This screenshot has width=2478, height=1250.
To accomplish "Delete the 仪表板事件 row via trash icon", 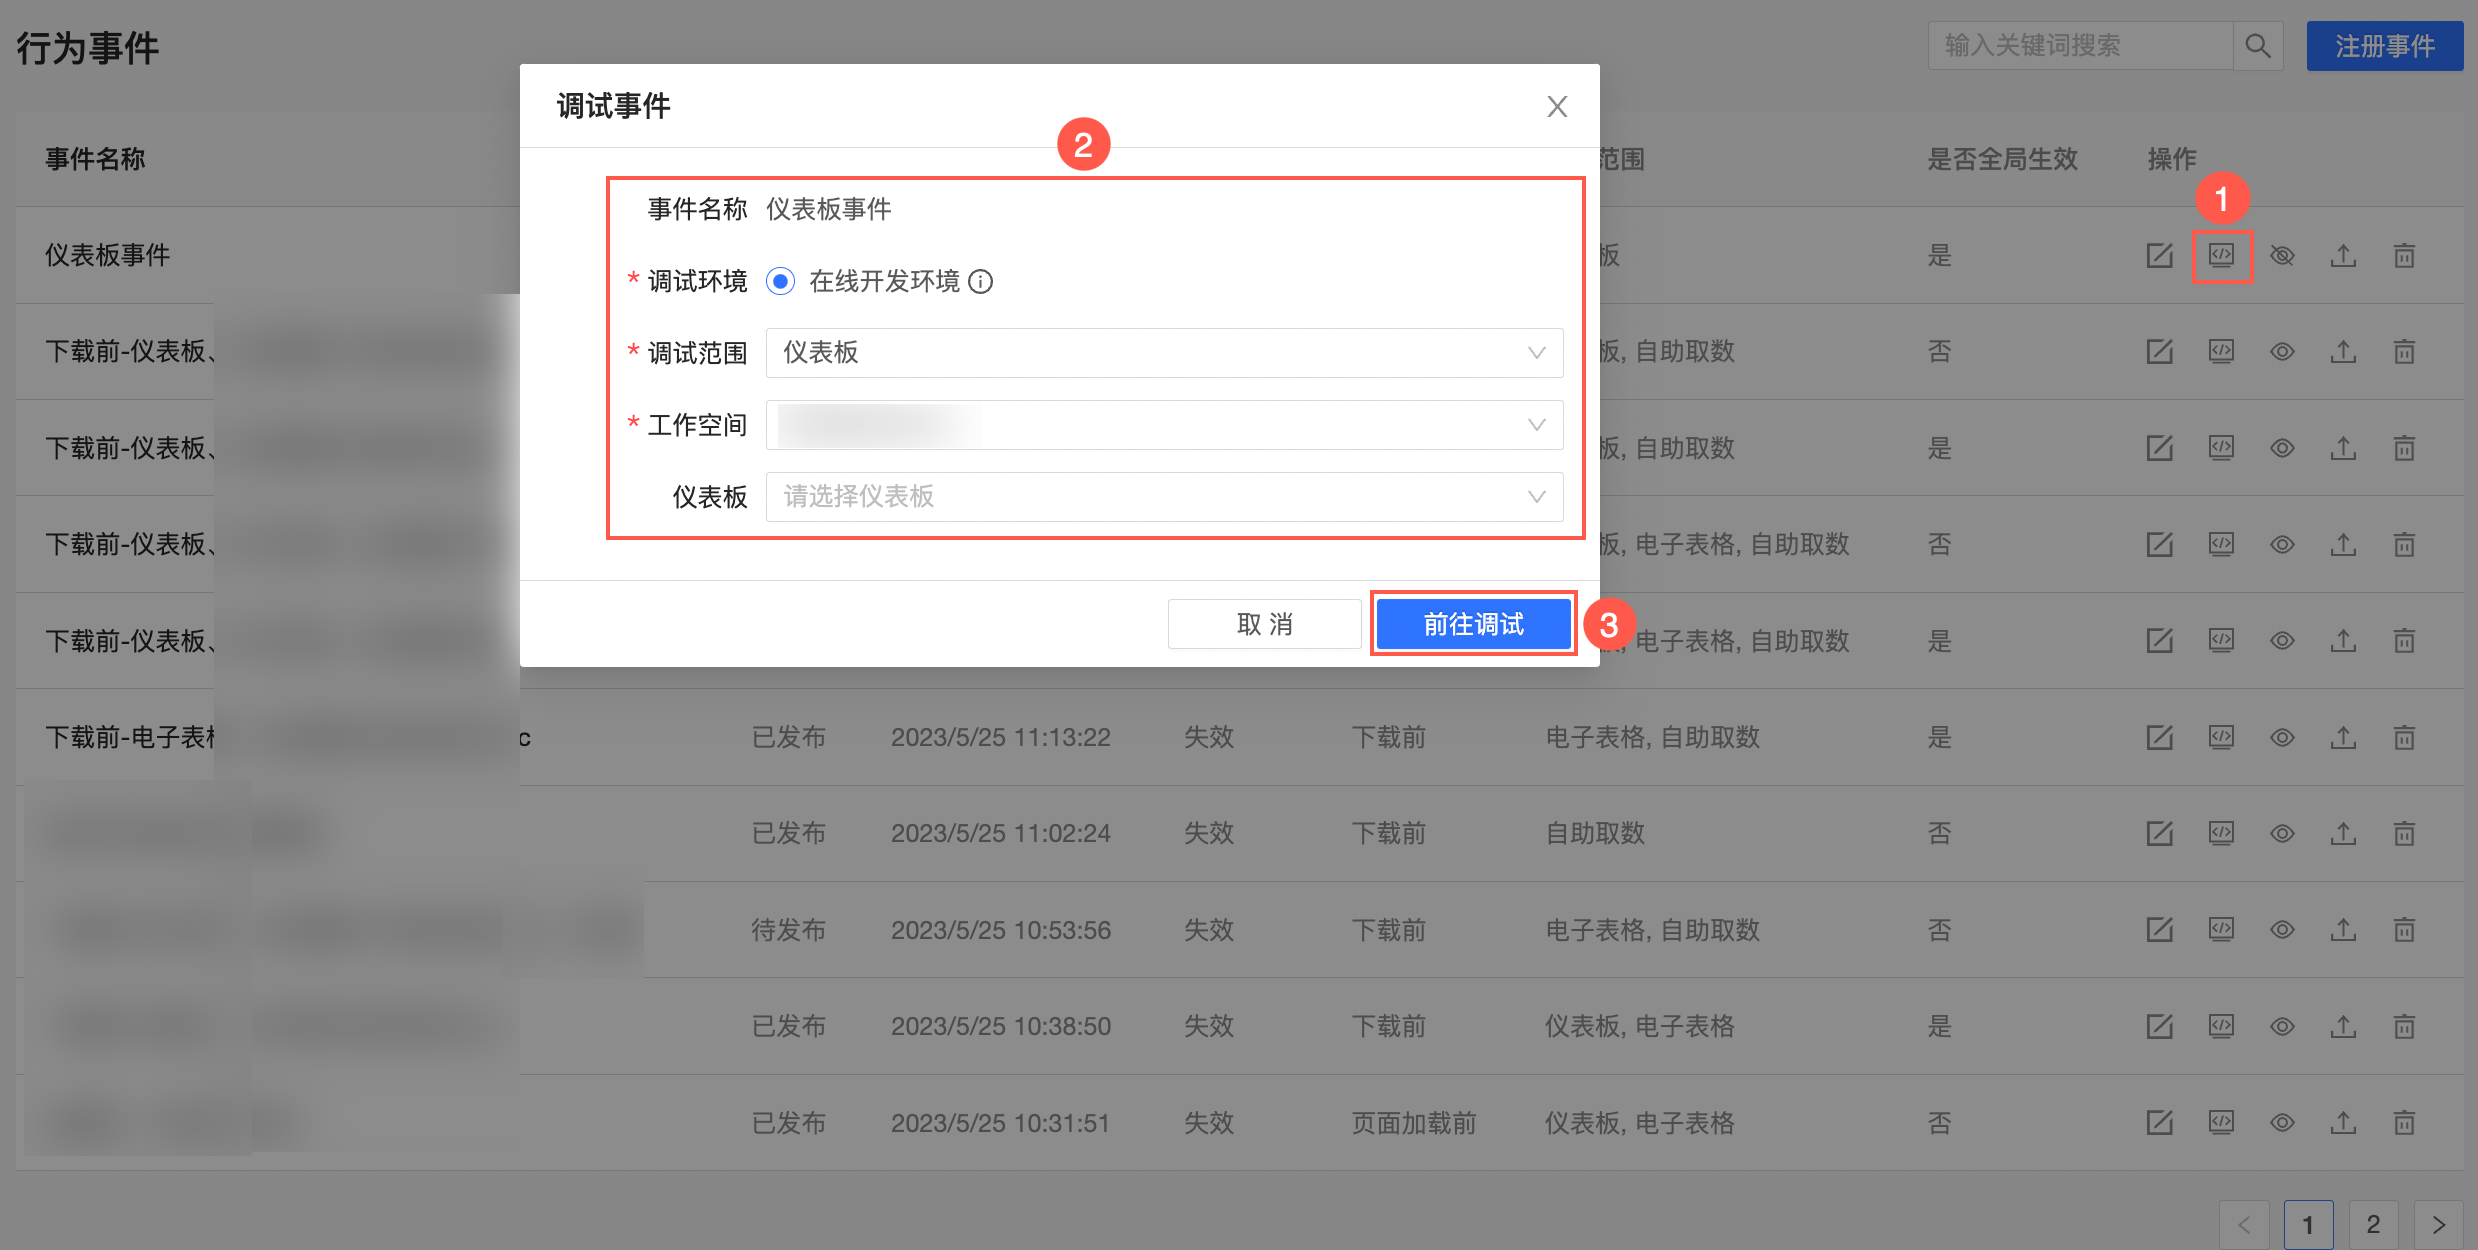I will [2404, 256].
